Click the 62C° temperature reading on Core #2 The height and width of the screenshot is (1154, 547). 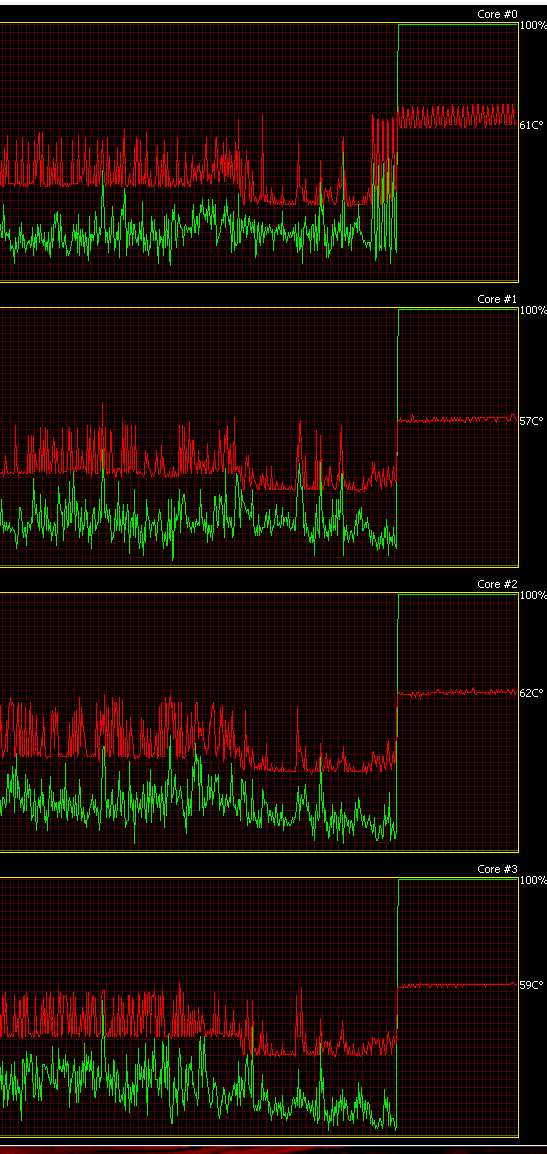coord(532,693)
